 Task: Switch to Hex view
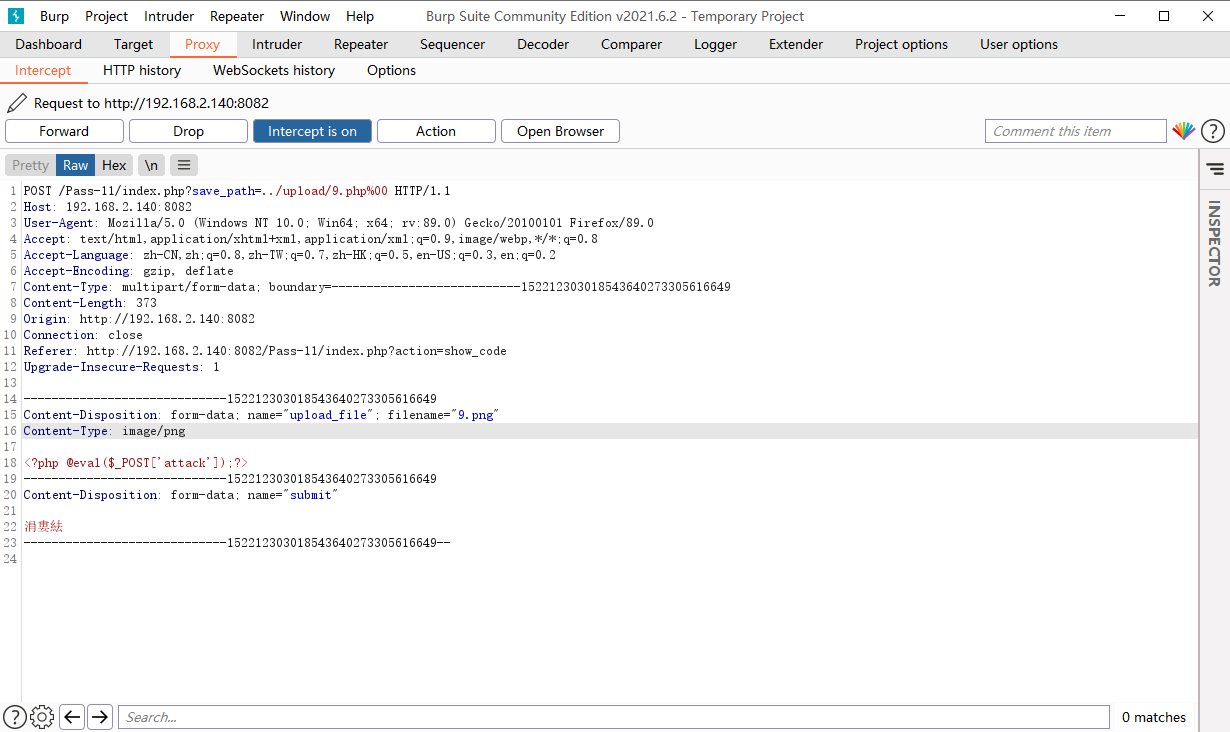(114, 165)
